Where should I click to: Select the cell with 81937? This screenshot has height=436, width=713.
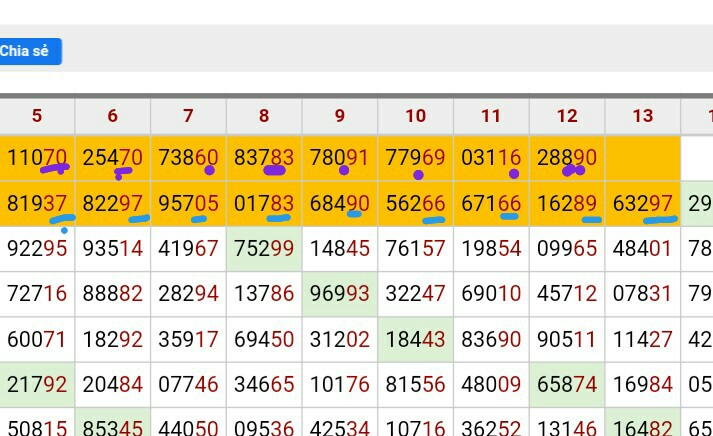[37, 204]
